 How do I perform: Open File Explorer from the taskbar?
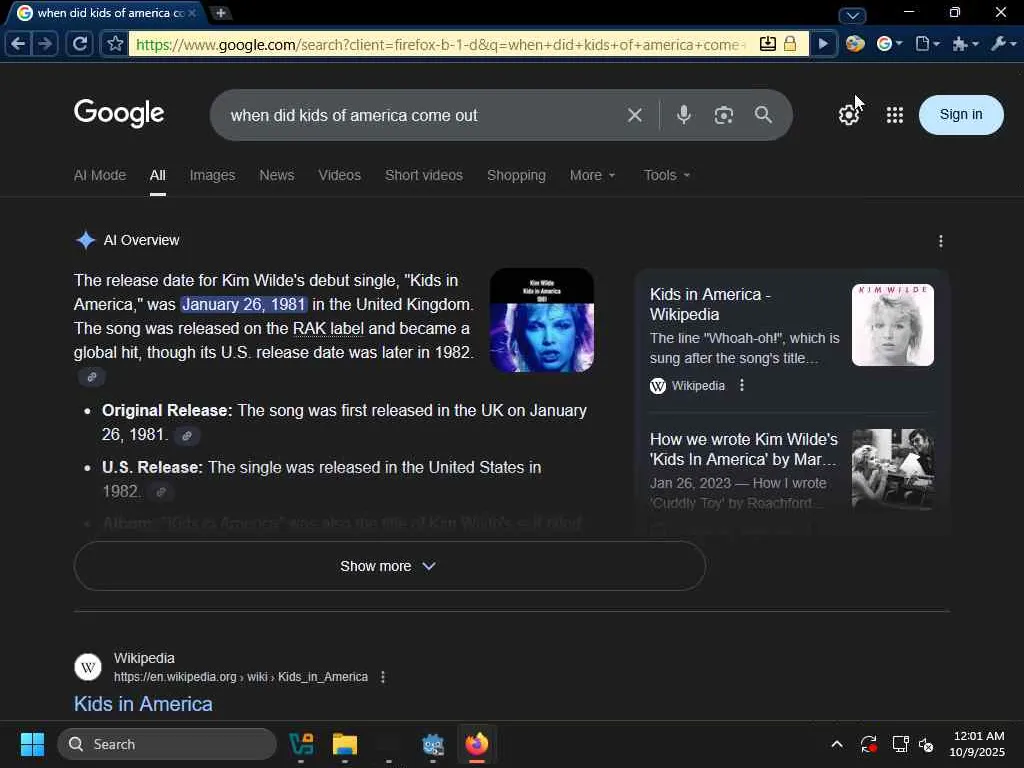(x=344, y=744)
